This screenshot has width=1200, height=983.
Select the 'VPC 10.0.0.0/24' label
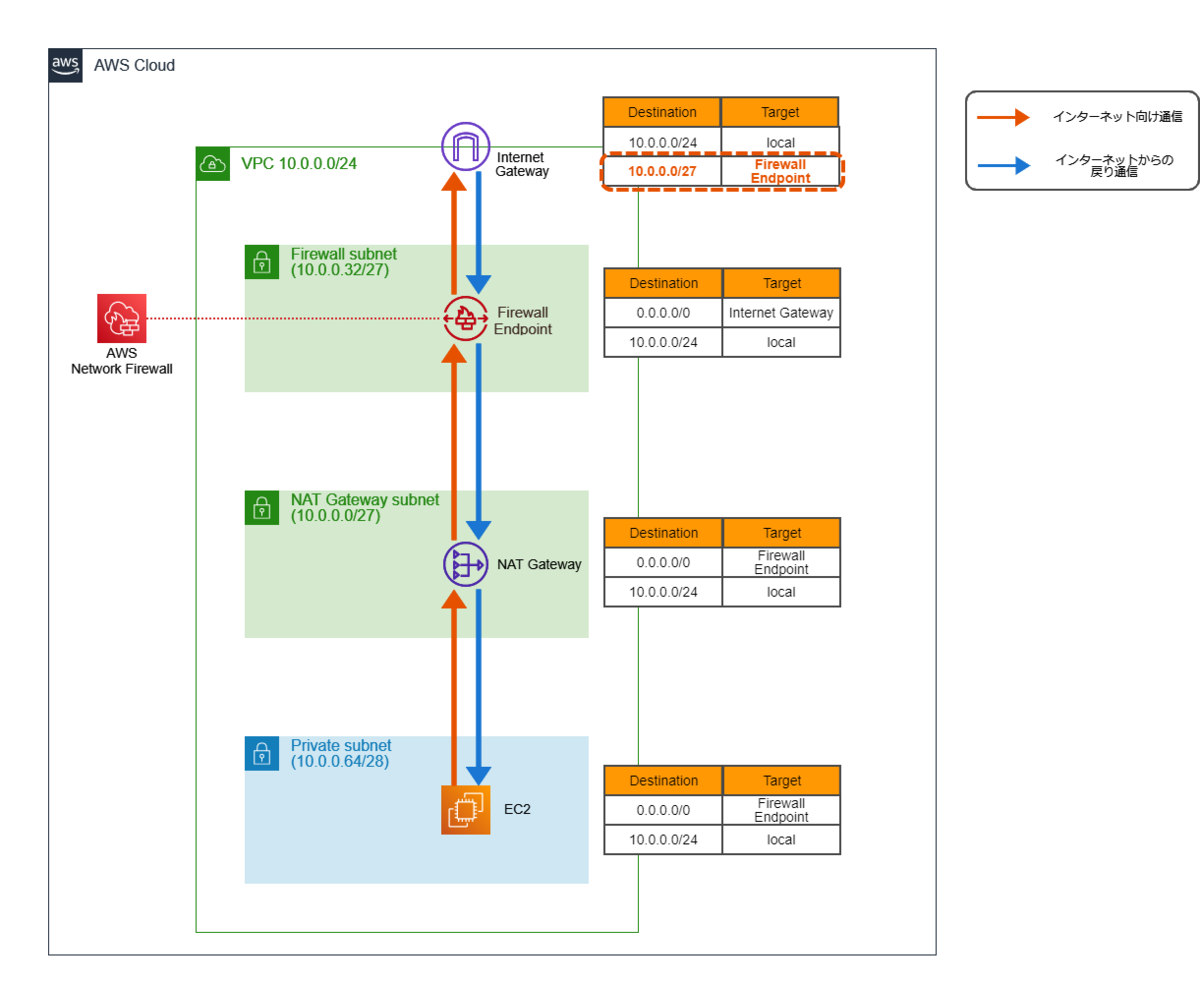click(x=299, y=164)
